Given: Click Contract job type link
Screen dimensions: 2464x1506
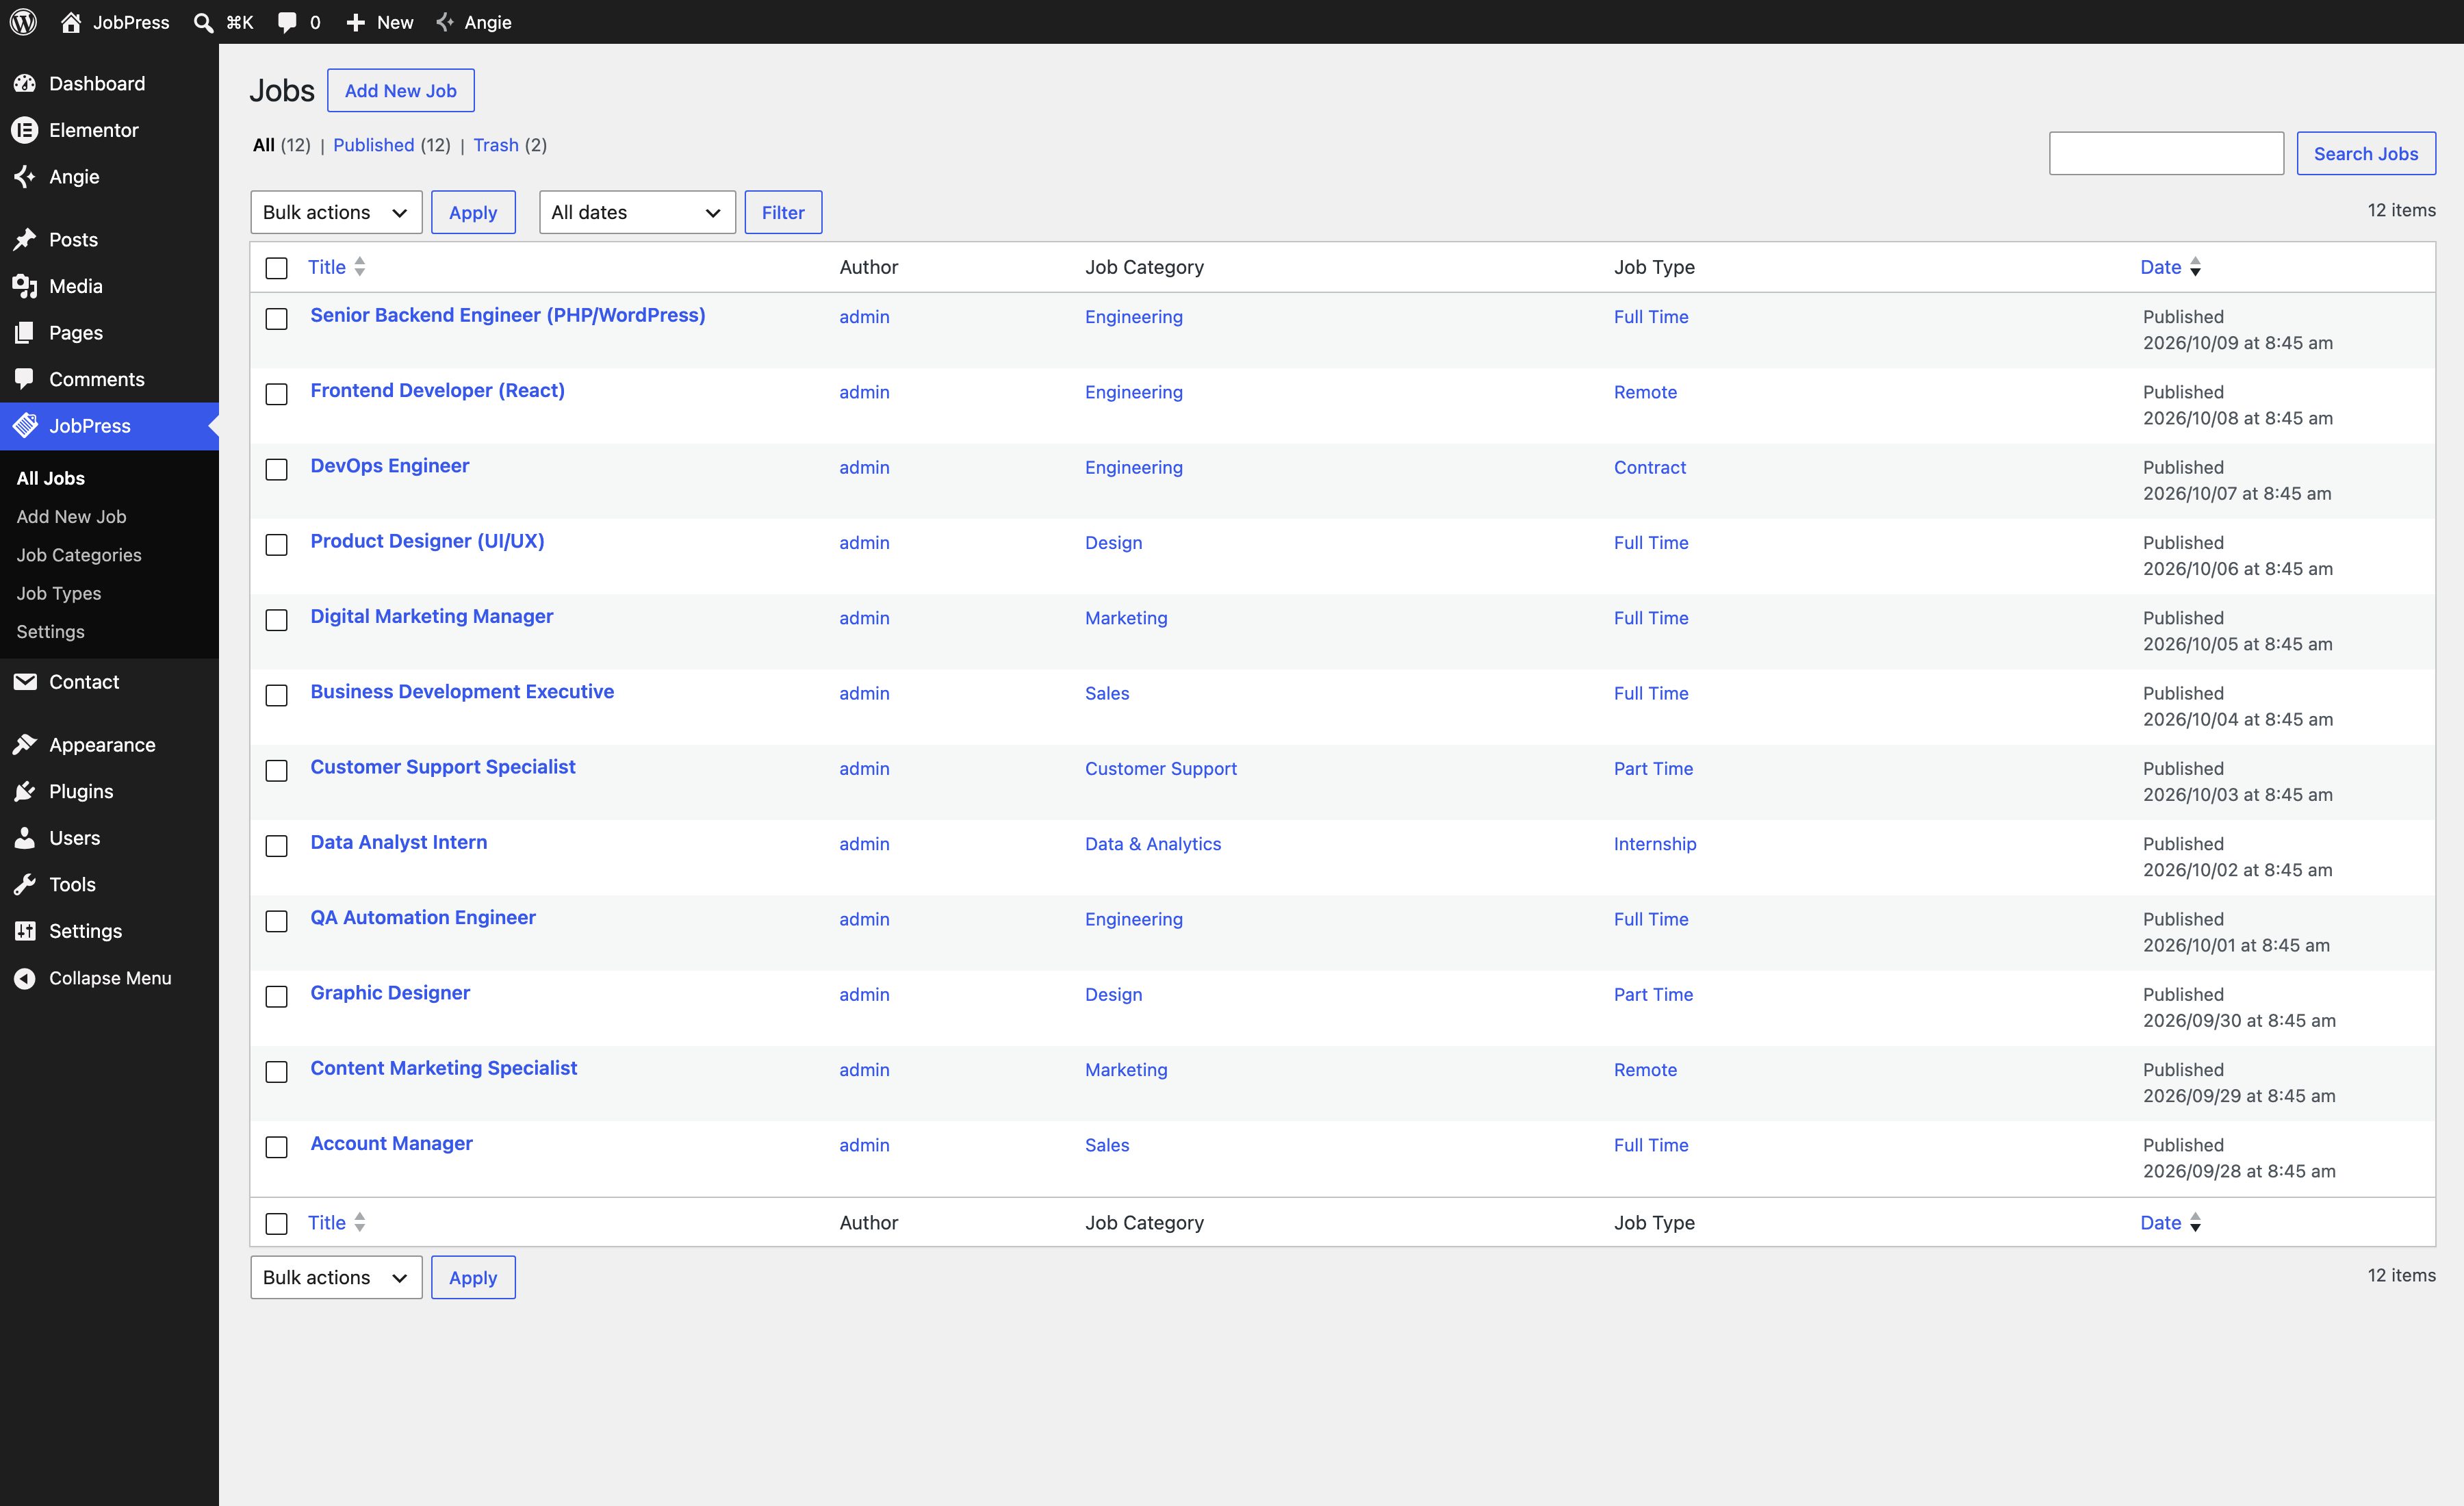Looking at the screenshot, I should [x=1650, y=467].
